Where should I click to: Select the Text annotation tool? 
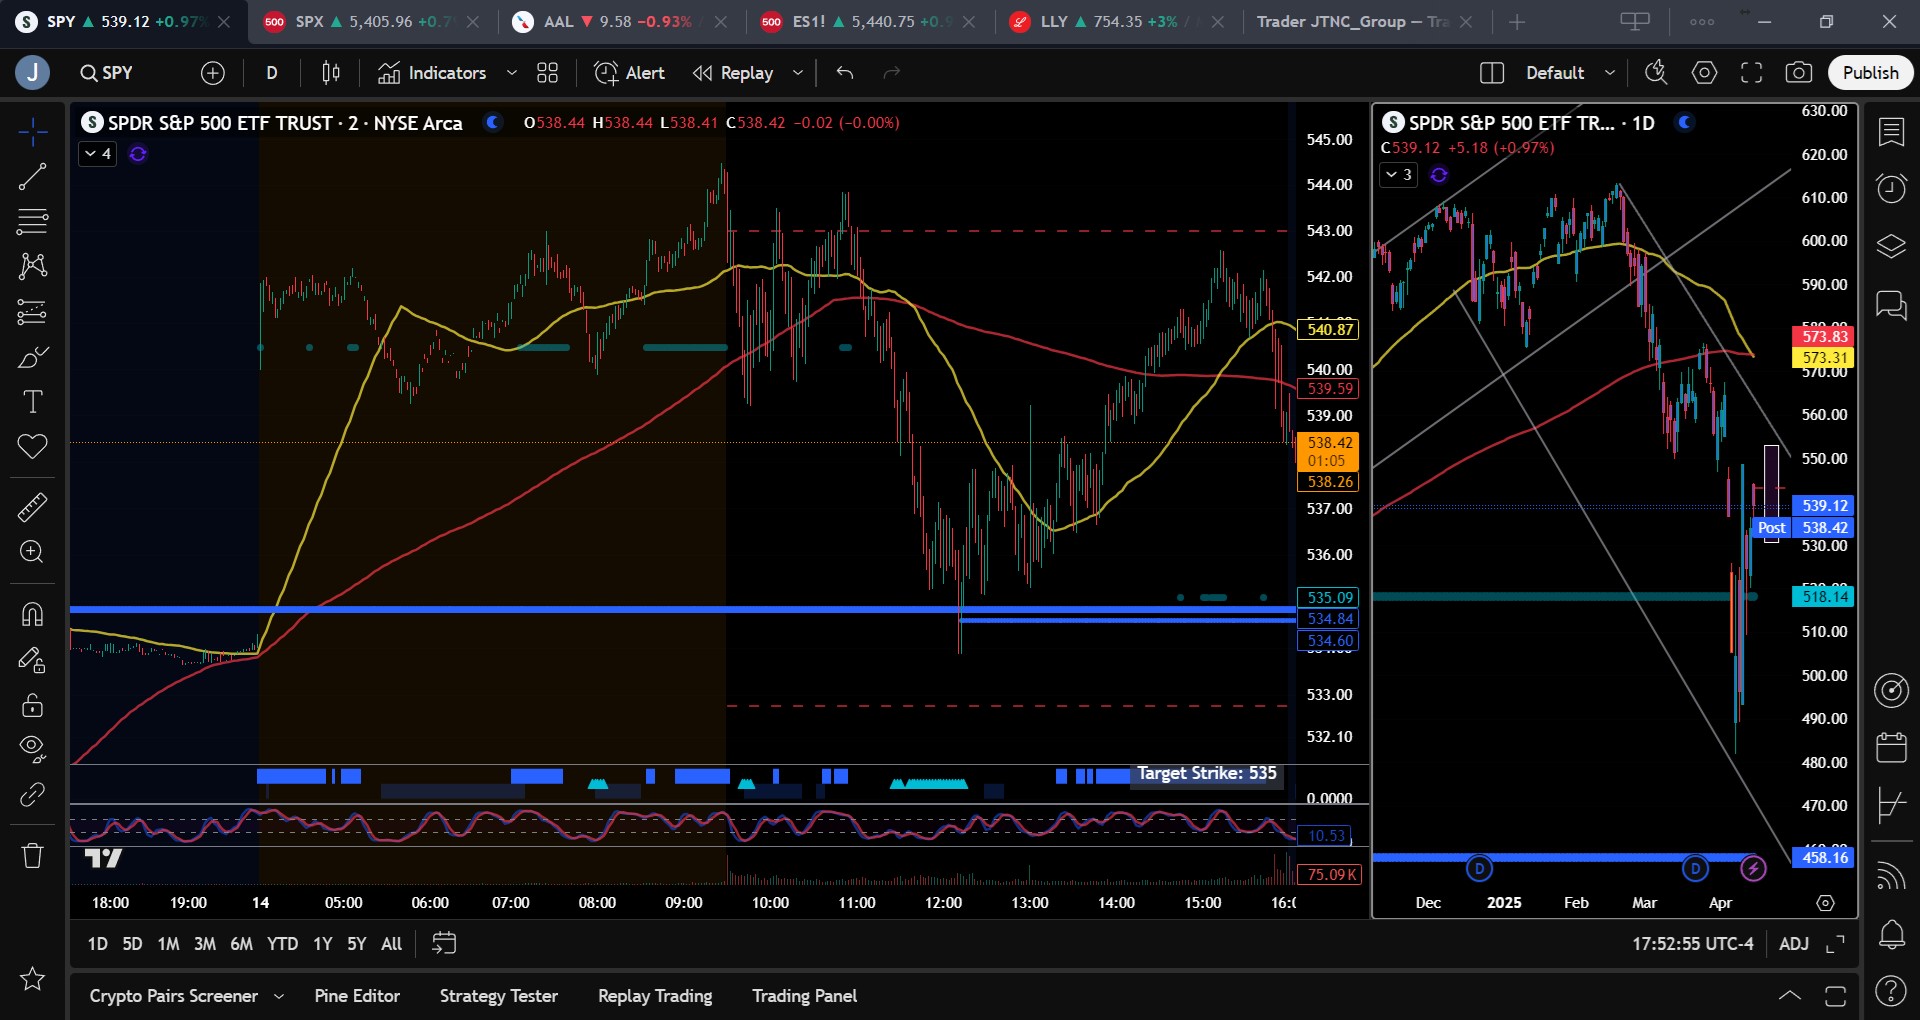[x=32, y=402]
